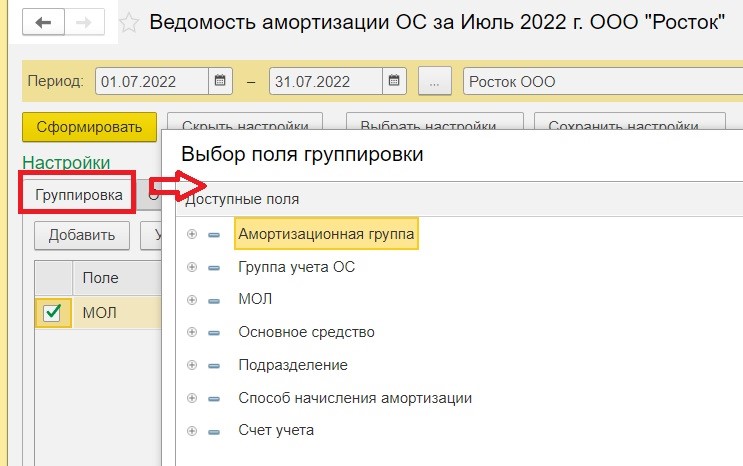Screen dimensions: 743x466
Task: Click field icon beside Счет учета
Action: click(214, 431)
